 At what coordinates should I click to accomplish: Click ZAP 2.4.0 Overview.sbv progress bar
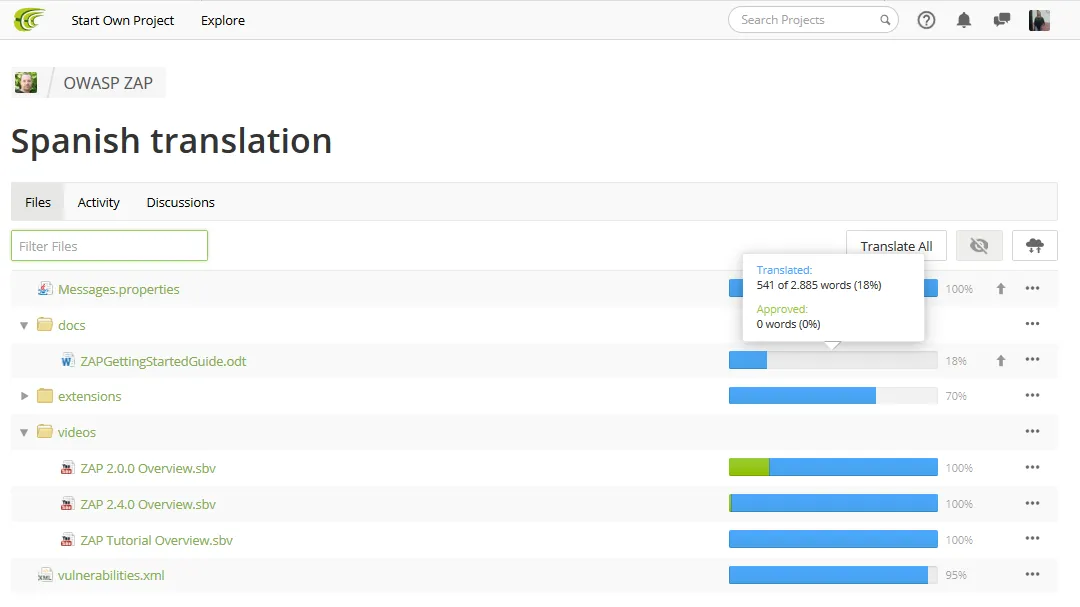coord(833,503)
